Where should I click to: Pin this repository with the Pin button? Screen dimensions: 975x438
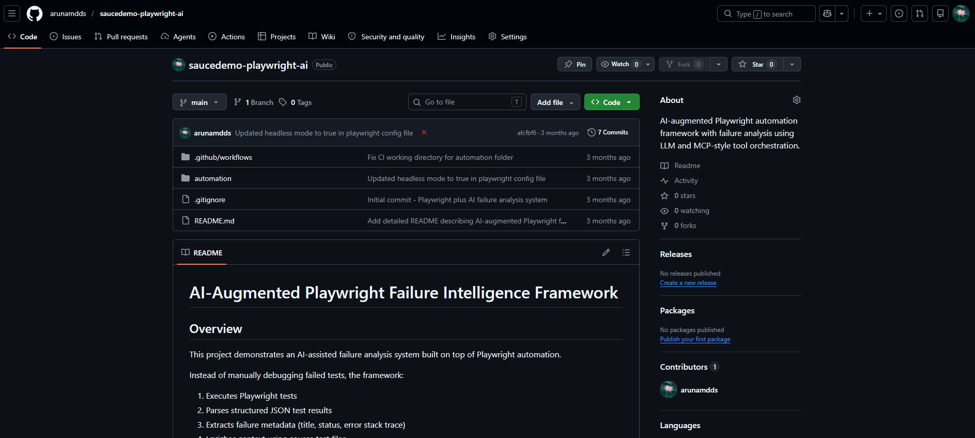575,64
